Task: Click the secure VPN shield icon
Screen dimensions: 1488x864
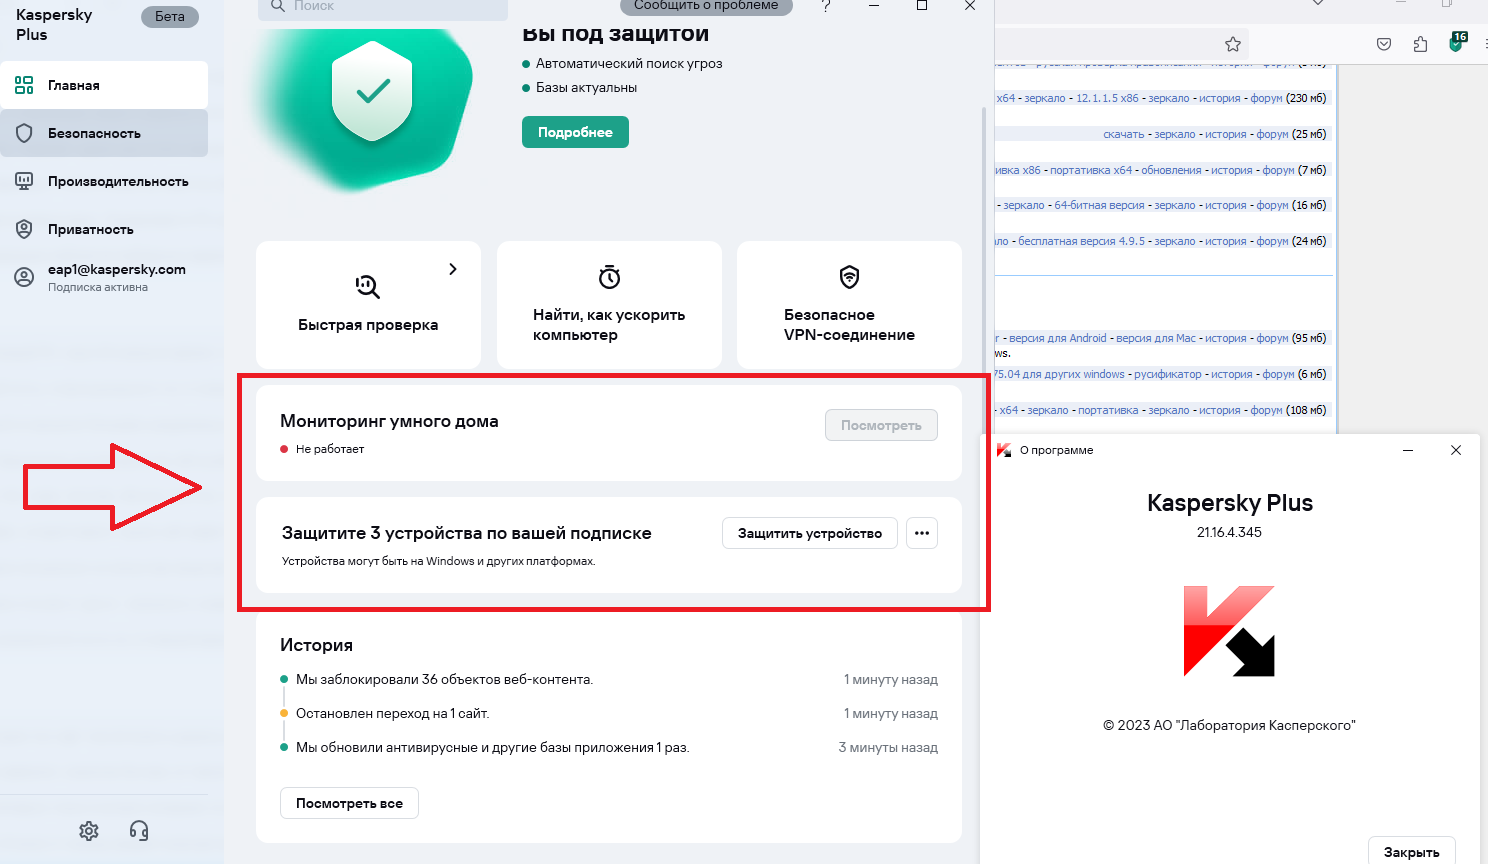Action: pyautogui.click(x=849, y=277)
